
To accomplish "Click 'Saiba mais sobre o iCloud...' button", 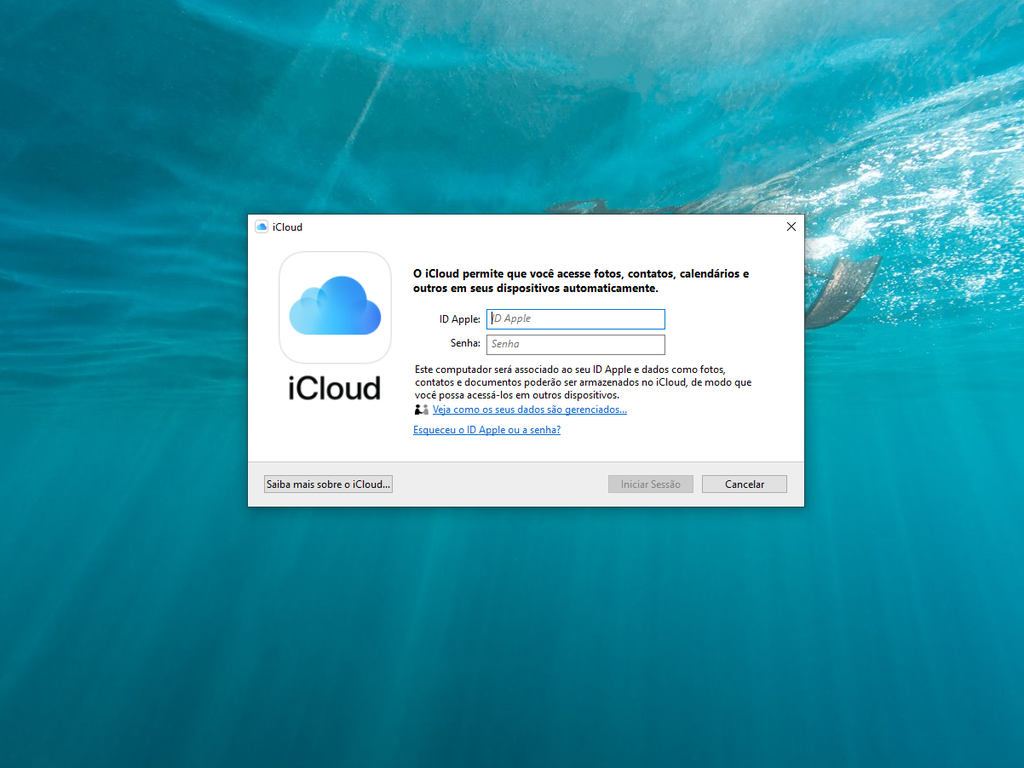I will (328, 484).
